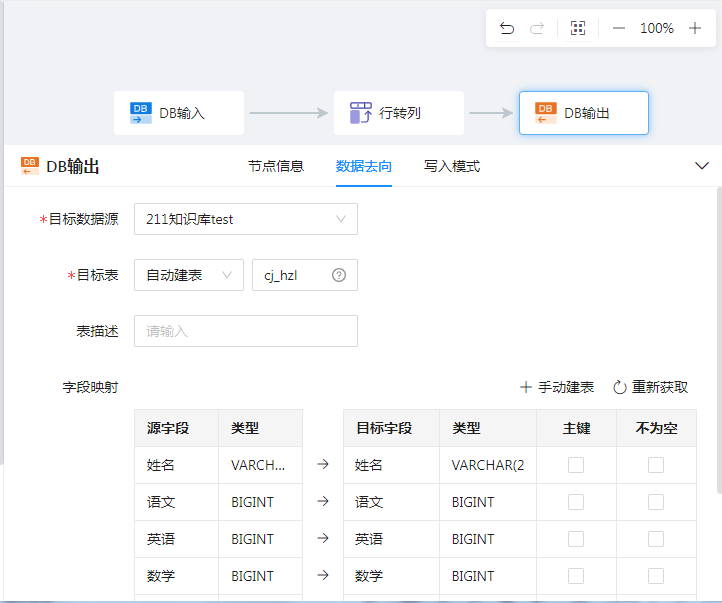Tick the 主键 checkbox for 数学
The height and width of the screenshot is (603, 722).
pos(576,576)
